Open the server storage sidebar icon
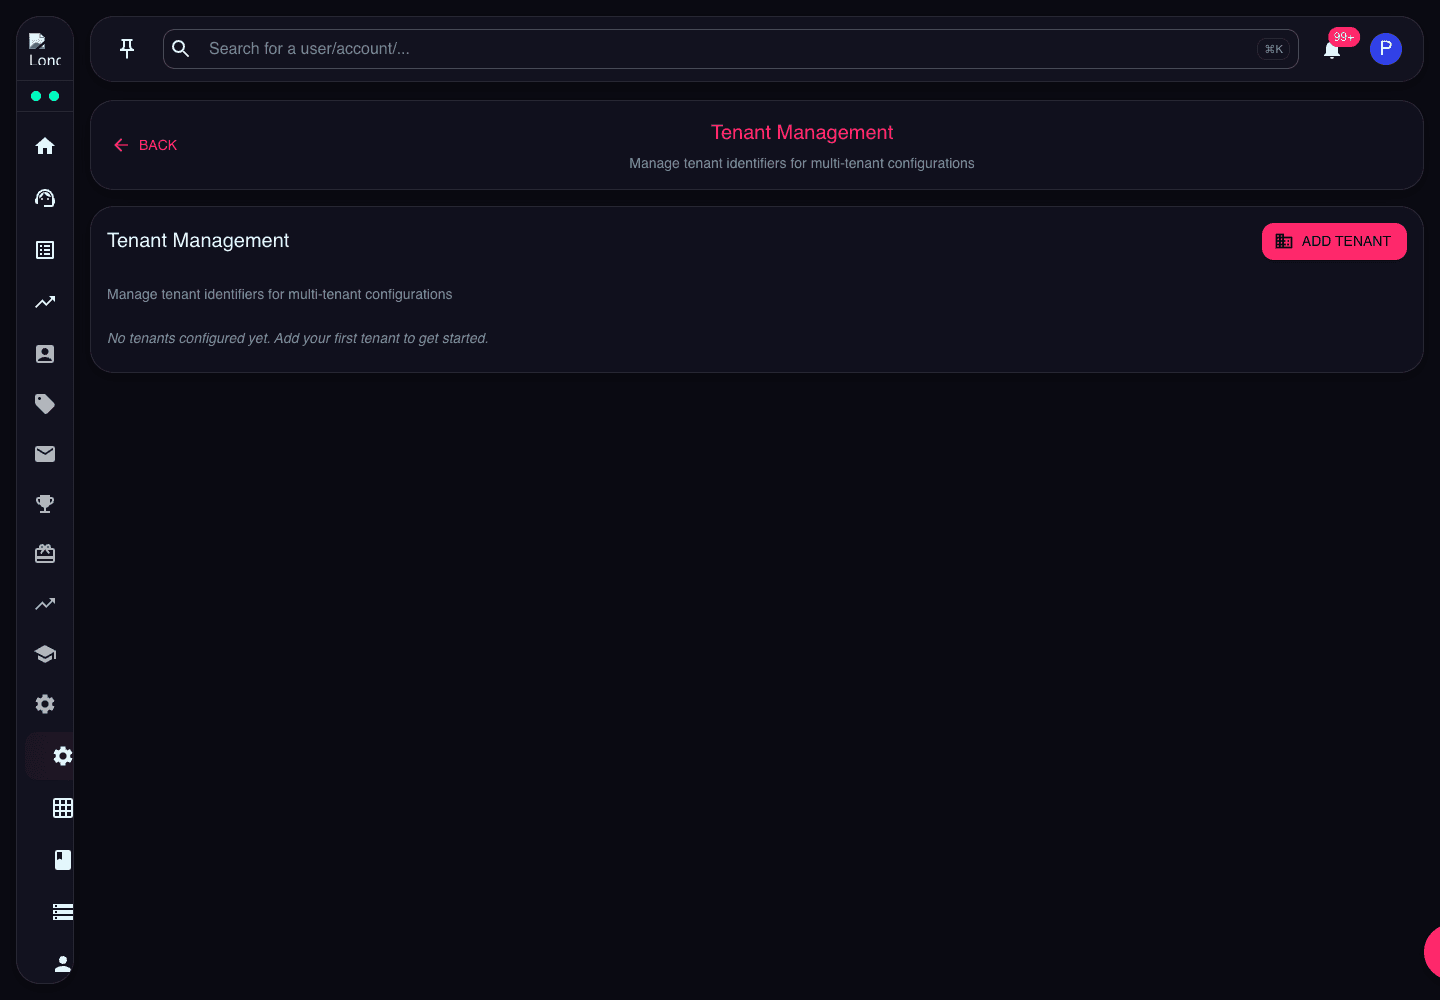Screen dimensions: 1440x1000 point(63,912)
